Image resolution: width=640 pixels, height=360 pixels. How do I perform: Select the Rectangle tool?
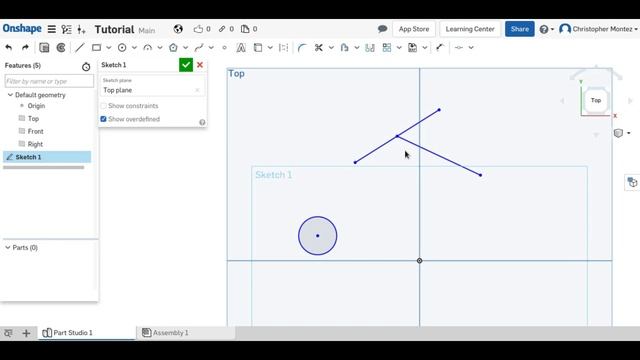96,48
